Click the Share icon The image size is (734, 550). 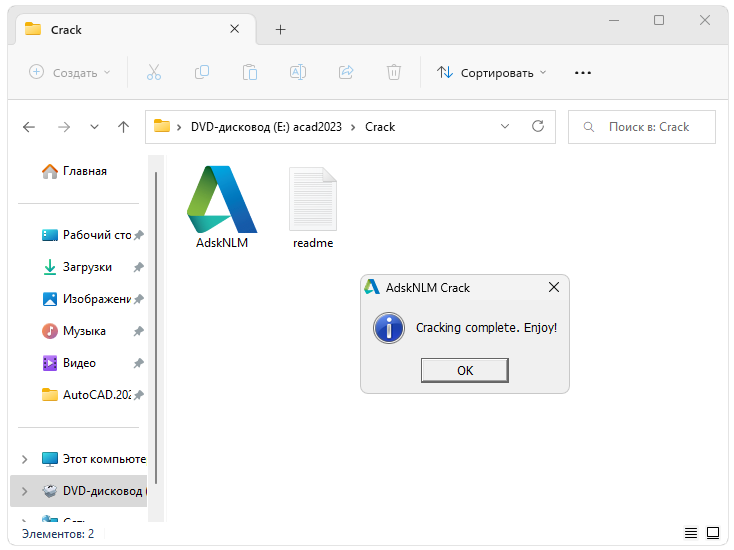coord(346,73)
